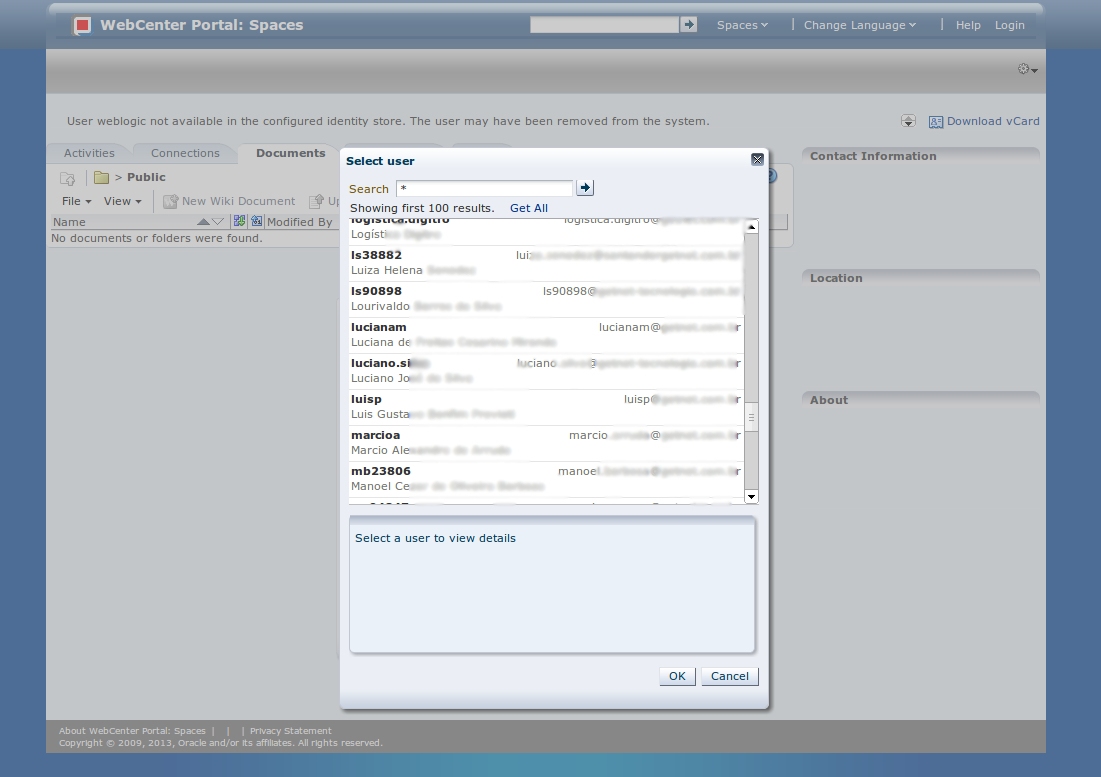Click the Download vCard icon
Viewport: 1101px width, 777px height.
(x=936, y=122)
